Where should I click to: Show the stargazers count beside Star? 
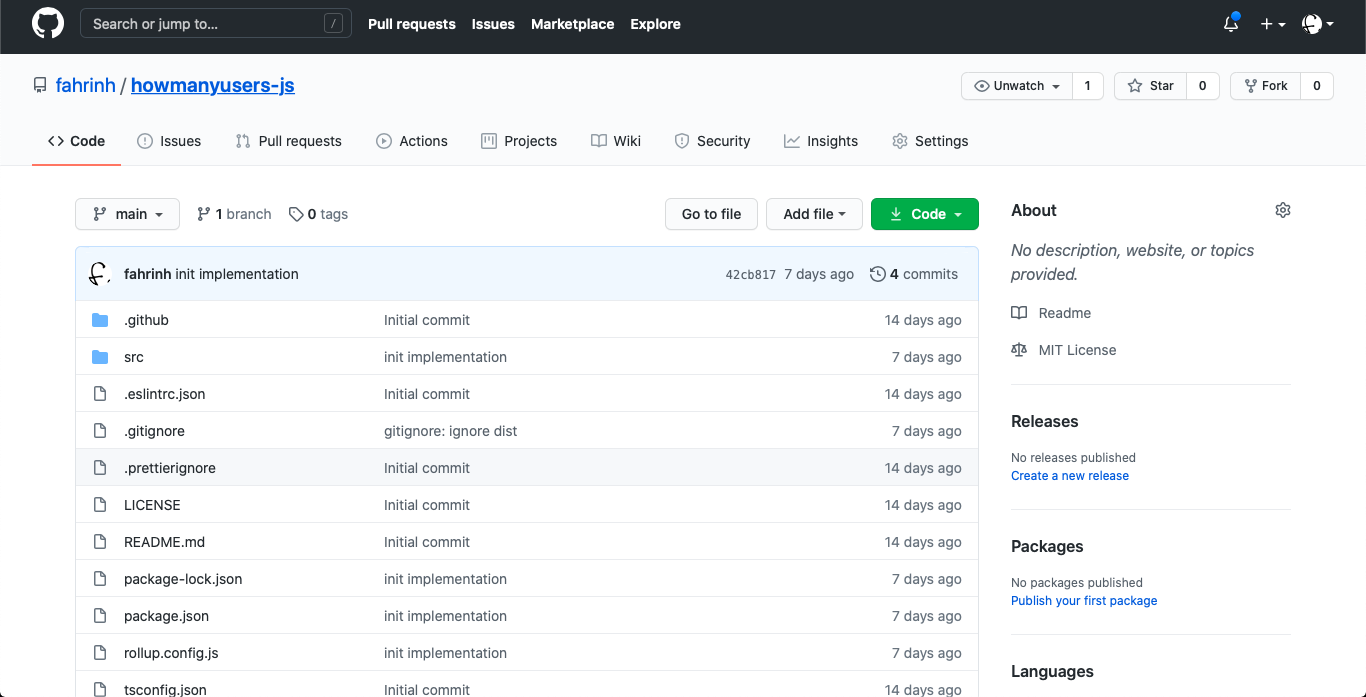click(1203, 86)
